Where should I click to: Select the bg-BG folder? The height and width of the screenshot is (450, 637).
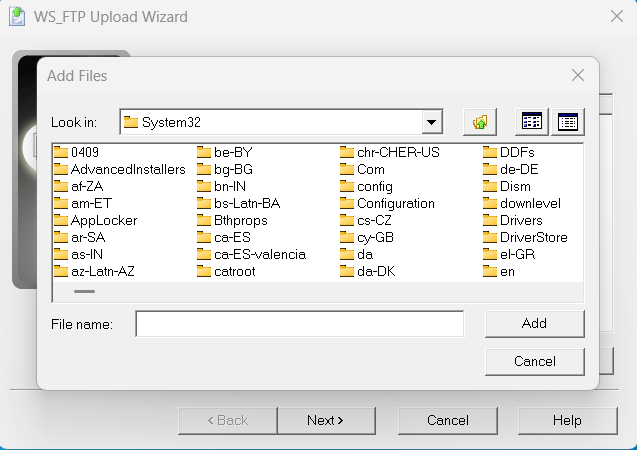(x=225, y=169)
